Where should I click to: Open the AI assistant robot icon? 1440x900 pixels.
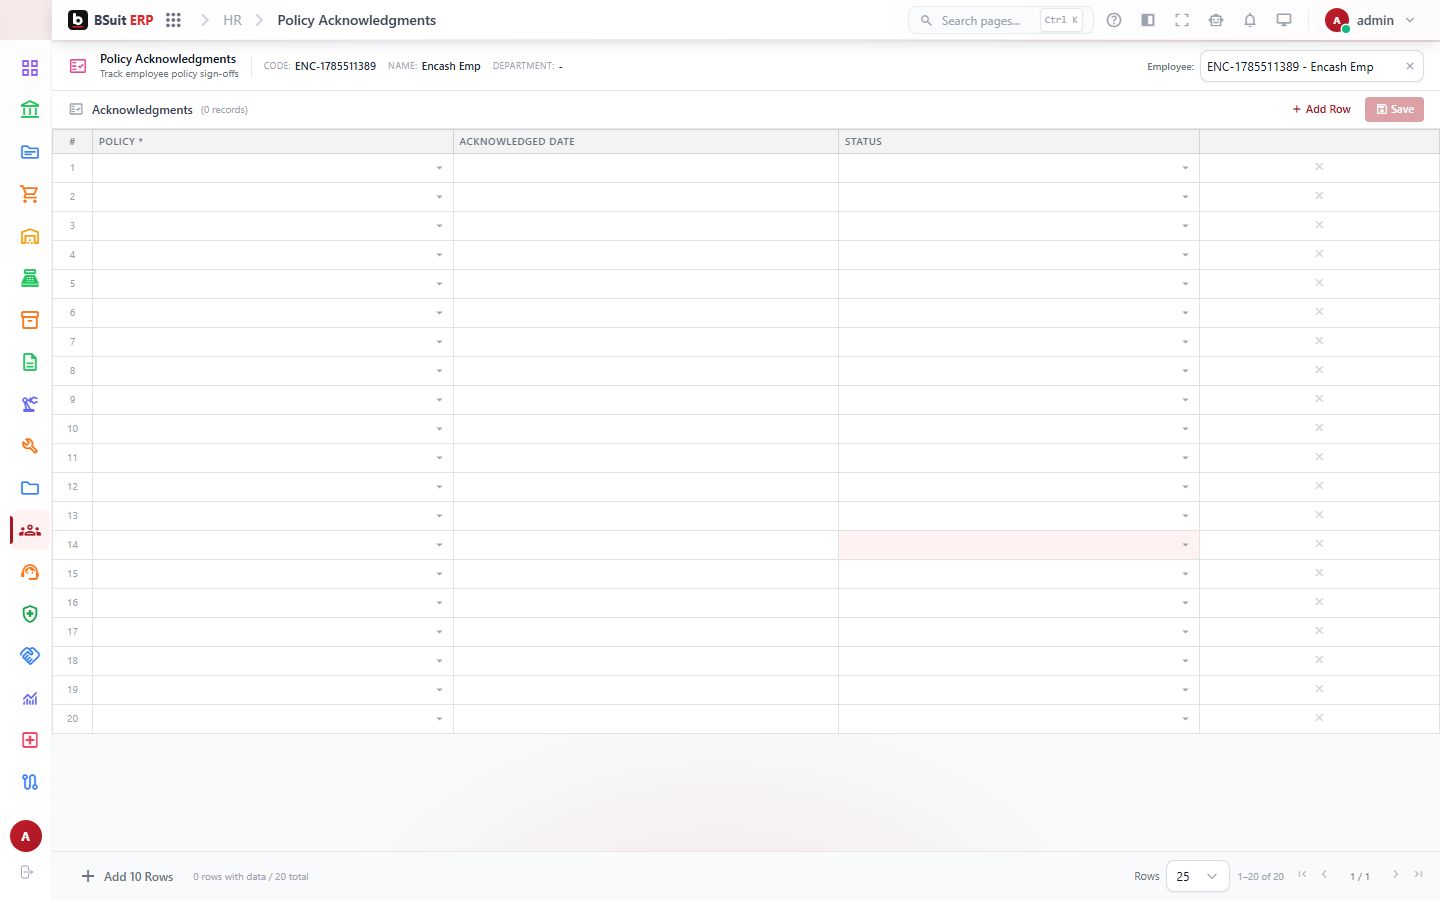(1216, 20)
